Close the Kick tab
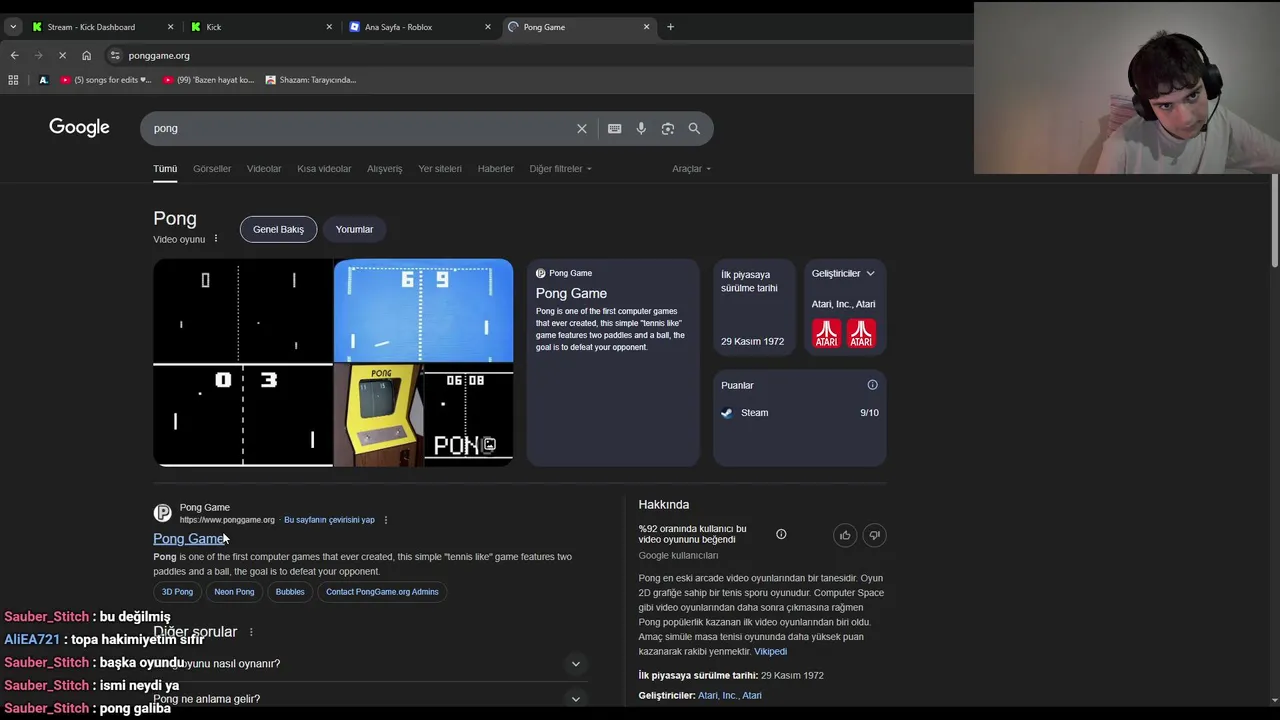1280x720 pixels. click(x=329, y=27)
